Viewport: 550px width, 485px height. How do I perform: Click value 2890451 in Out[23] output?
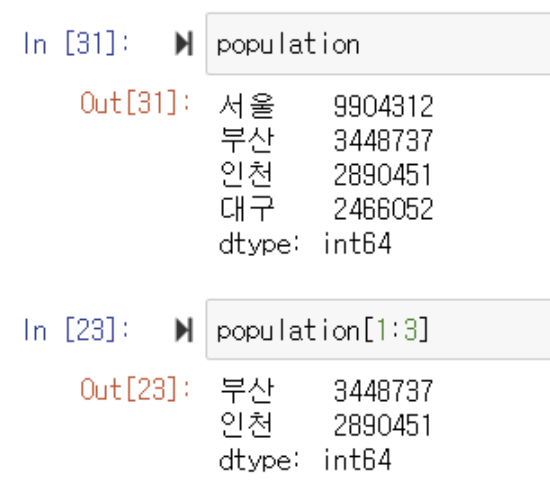(x=382, y=425)
